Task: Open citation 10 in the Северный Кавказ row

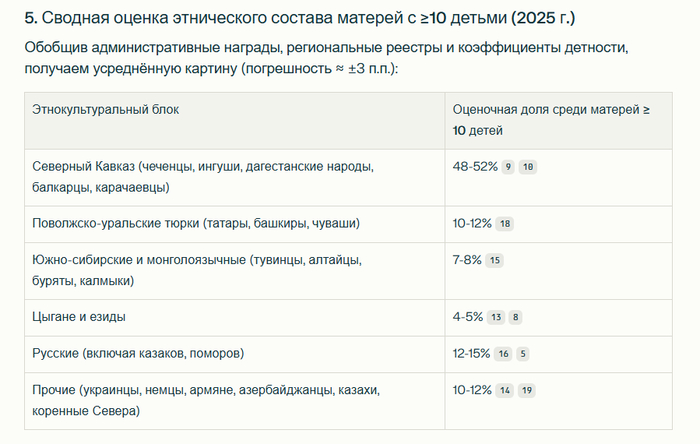Action: point(528,167)
